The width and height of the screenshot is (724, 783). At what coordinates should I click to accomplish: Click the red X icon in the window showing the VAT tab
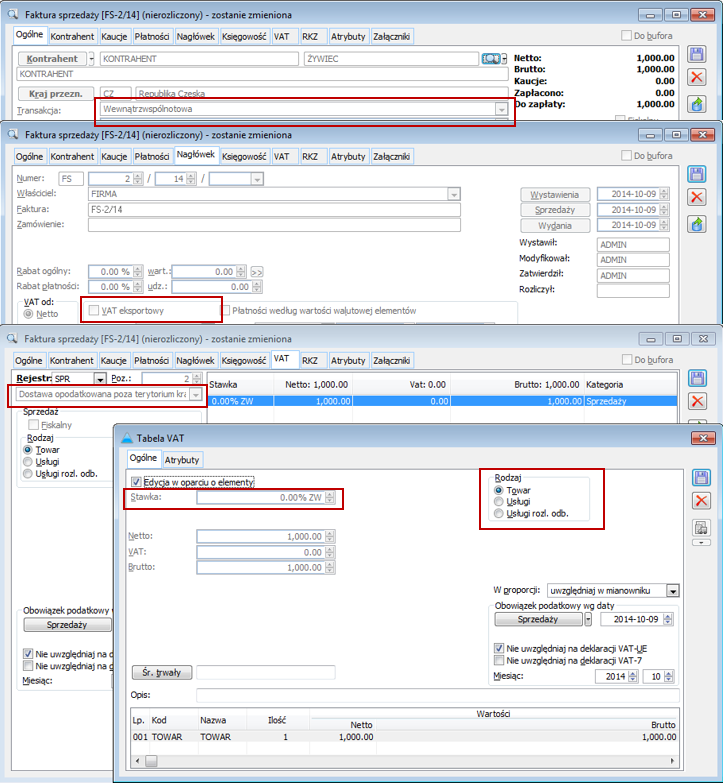pos(697,401)
